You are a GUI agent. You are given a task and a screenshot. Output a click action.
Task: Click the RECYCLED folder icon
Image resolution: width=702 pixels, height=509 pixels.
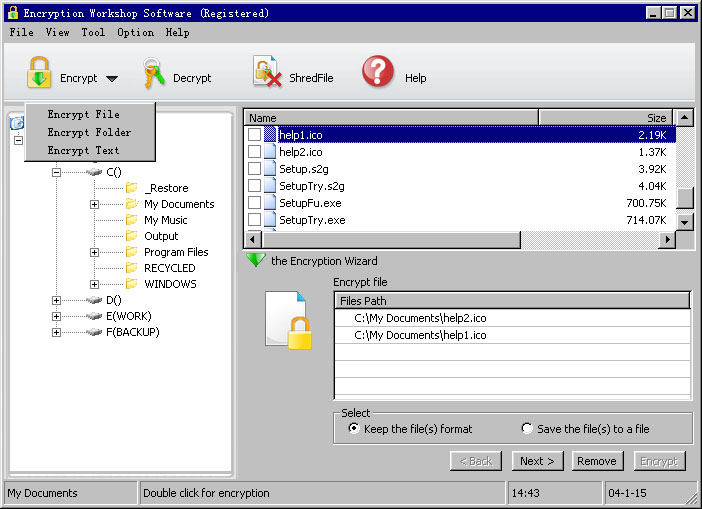132,268
